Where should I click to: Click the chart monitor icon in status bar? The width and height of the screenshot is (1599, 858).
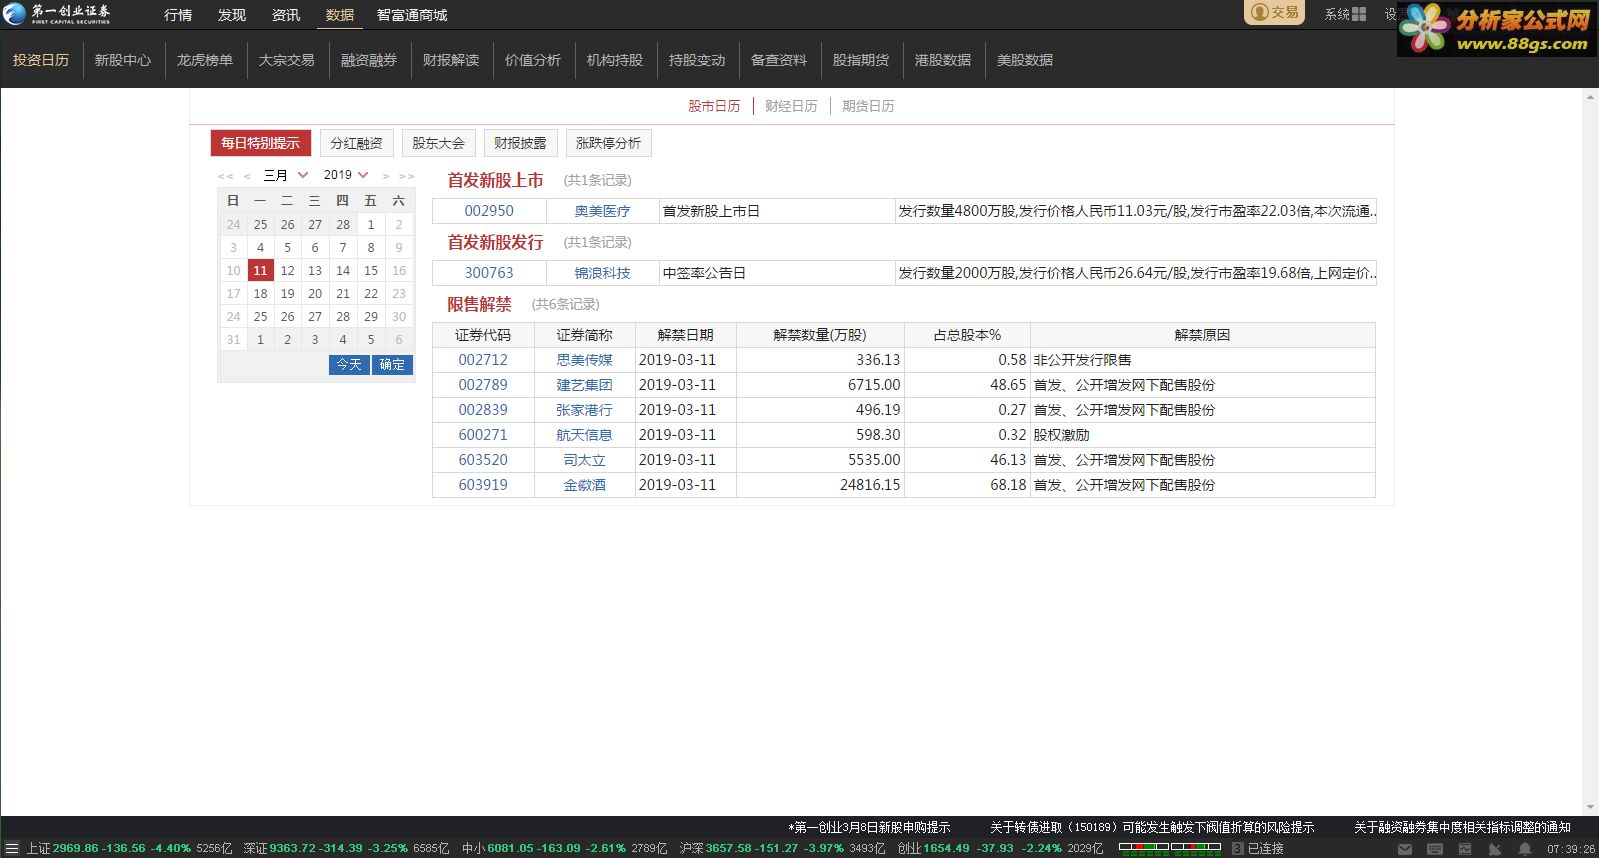click(x=1465, y=849)
